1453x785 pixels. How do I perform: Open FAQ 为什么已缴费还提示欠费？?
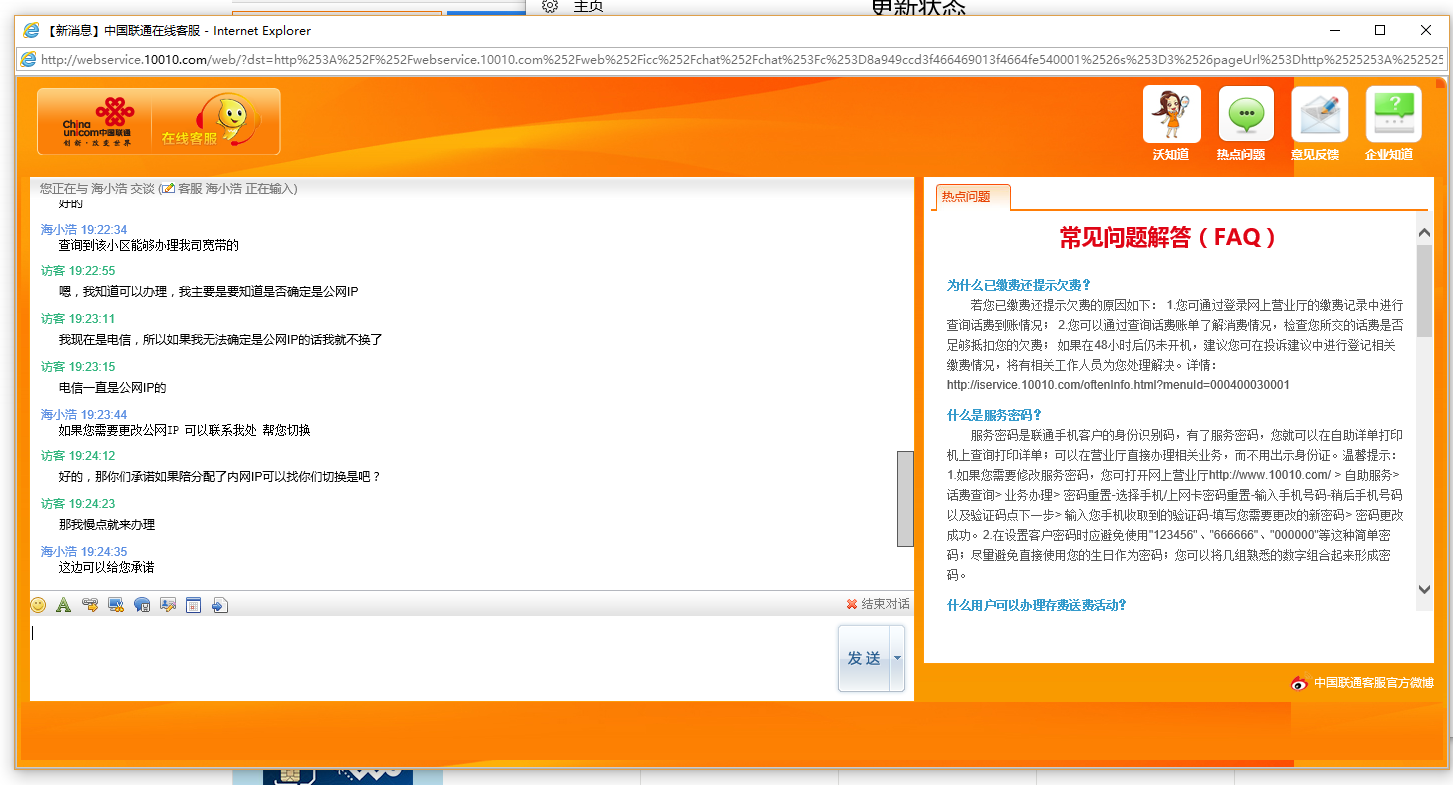pyautogui.click(x=1019, y=285)
